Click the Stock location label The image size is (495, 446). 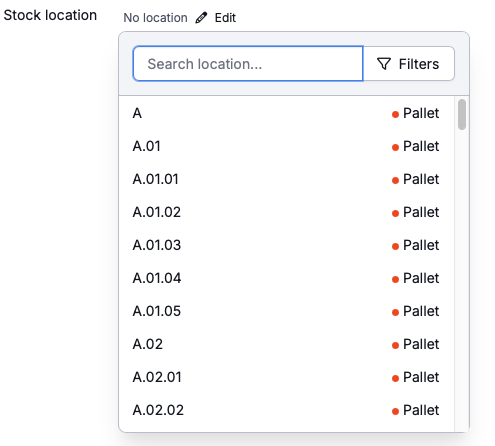point(50,15)
